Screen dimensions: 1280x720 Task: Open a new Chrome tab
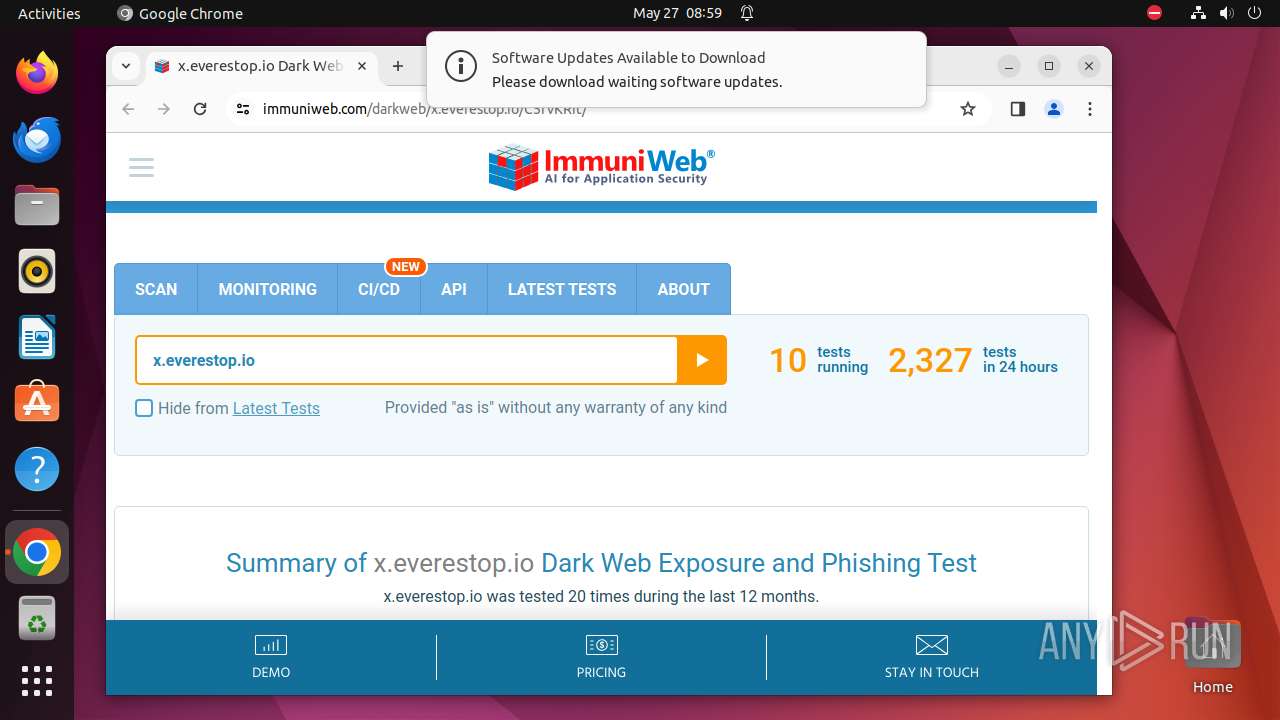(398, 66)
